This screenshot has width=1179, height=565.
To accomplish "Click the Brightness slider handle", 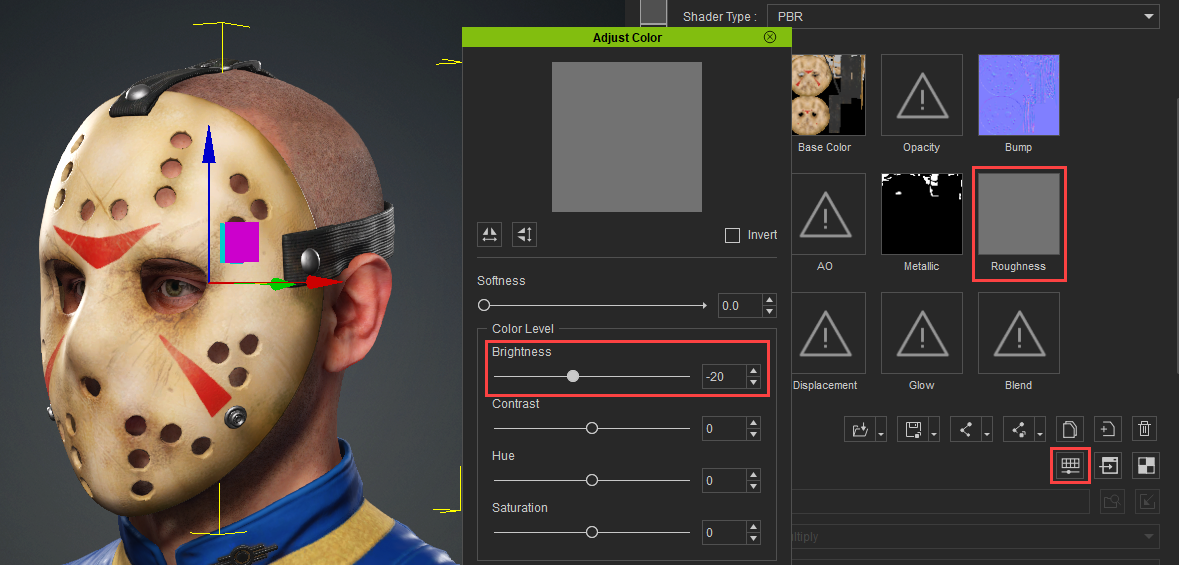I will coord(573,376).
